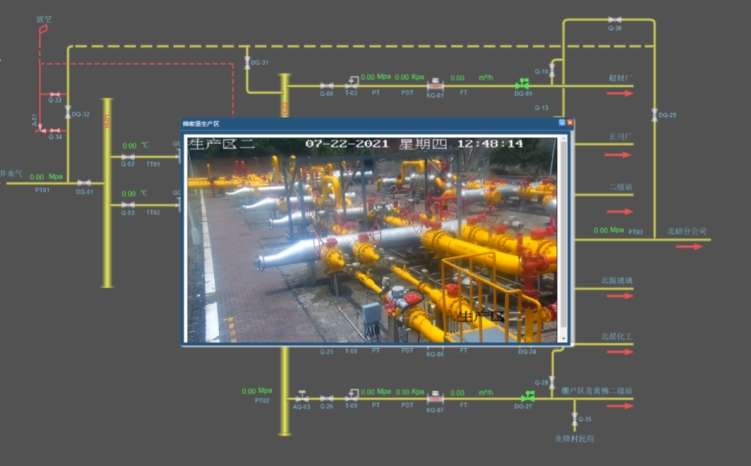Minimize the 生产区 video popup window
The width and height of the screenshot is (751, 466).
[562, 123]
